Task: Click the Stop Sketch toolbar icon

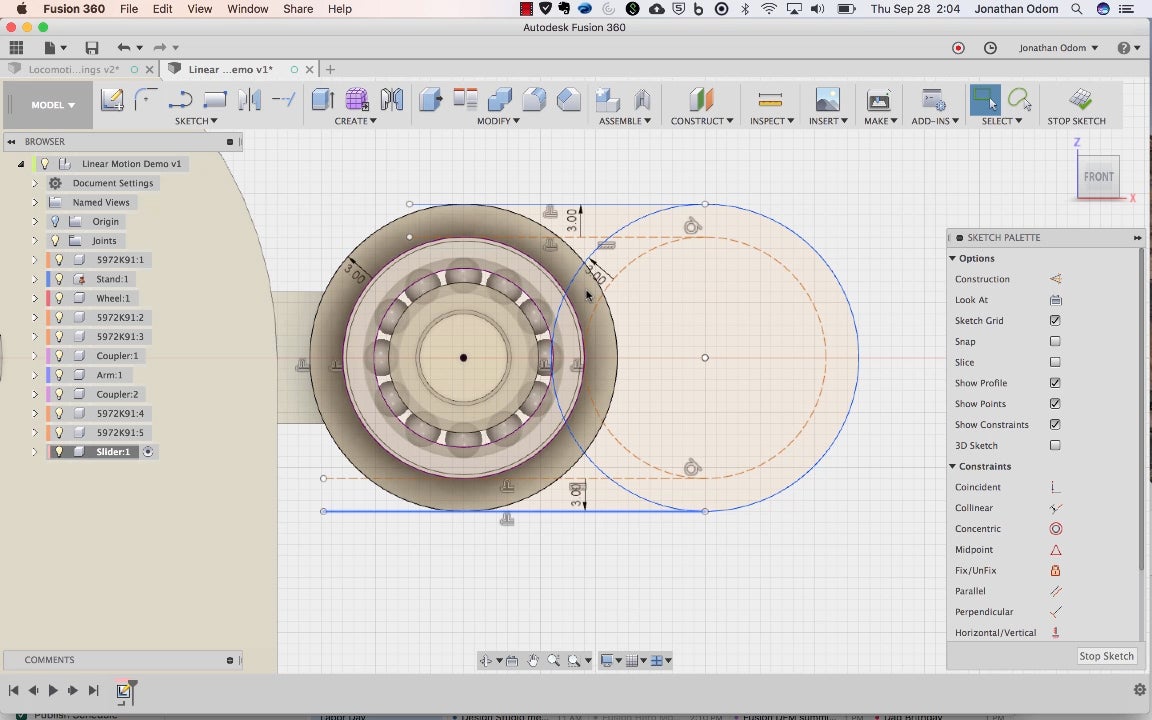Action: click(x=1080, y=99)
